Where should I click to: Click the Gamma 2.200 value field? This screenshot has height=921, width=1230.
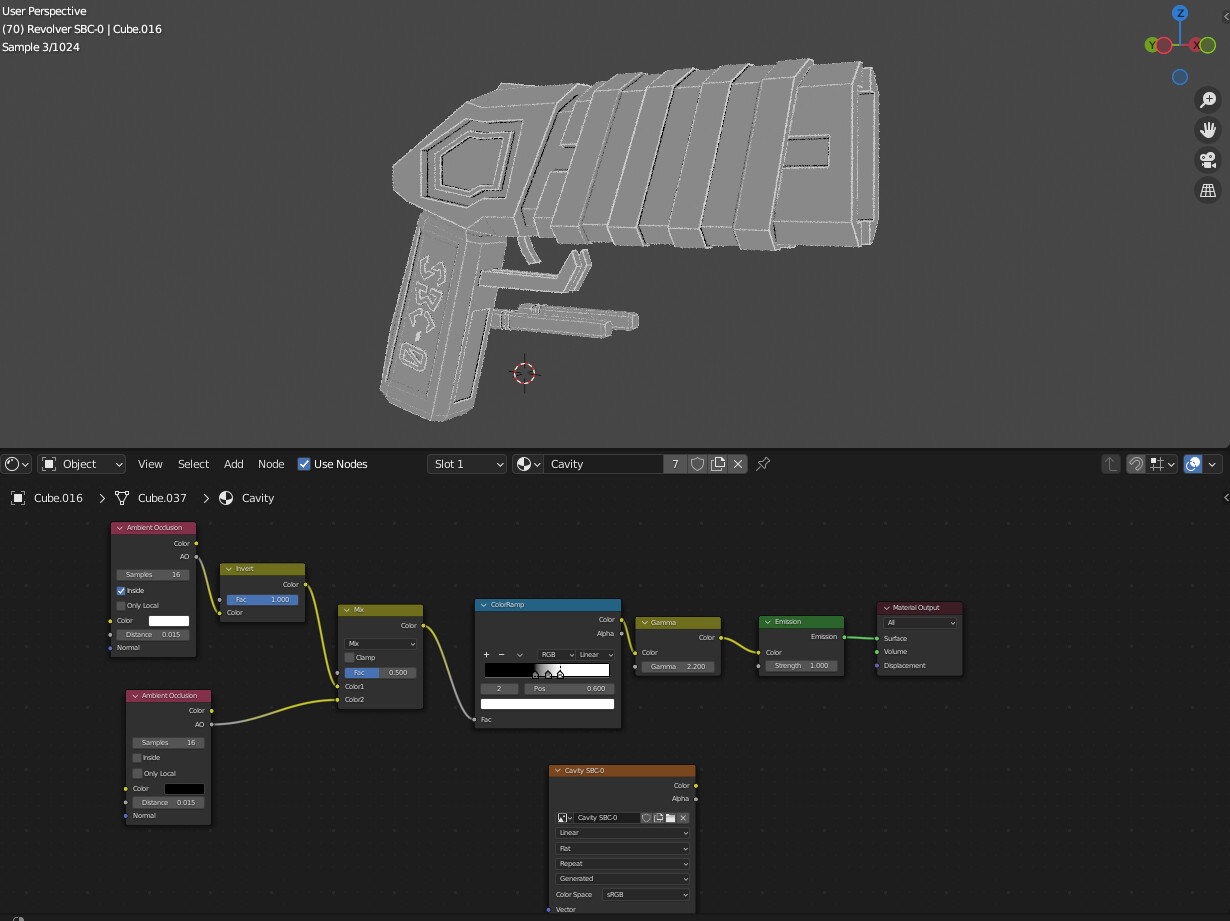click(678, 666)
